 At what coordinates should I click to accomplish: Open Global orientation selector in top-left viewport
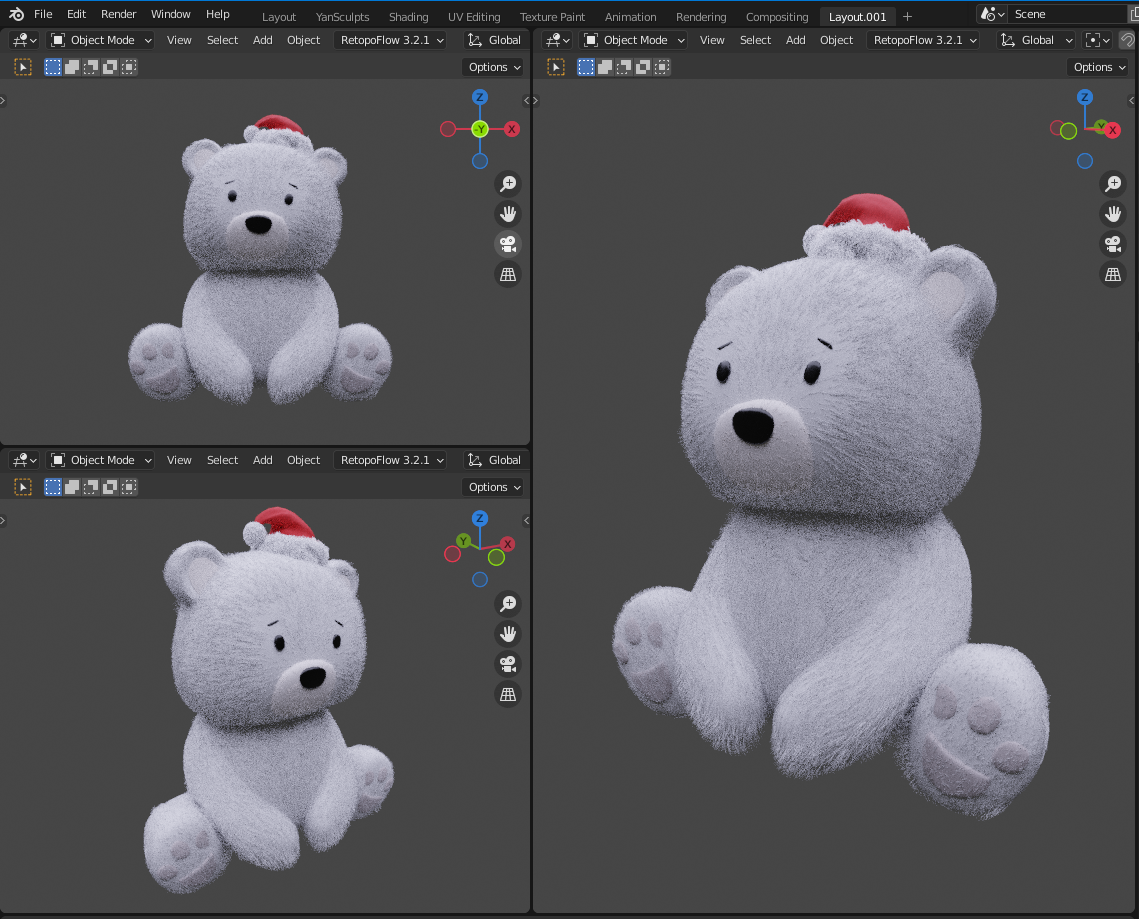point(494,40)
